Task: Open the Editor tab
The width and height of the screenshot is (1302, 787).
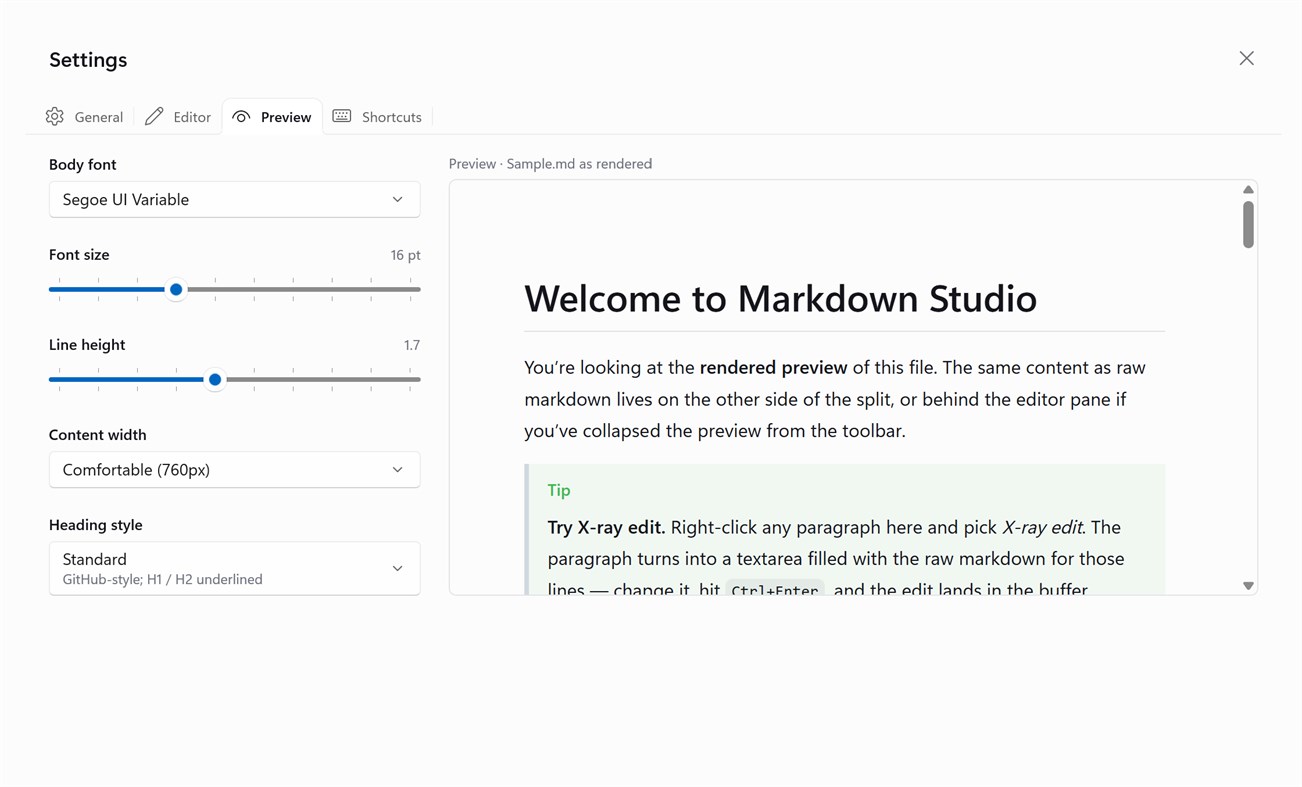Action: click(178, 117)
